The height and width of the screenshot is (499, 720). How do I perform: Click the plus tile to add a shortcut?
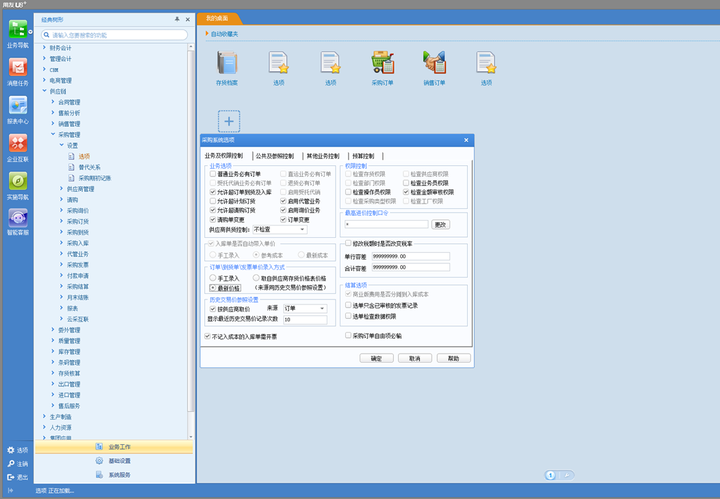[x=229, y=121]
